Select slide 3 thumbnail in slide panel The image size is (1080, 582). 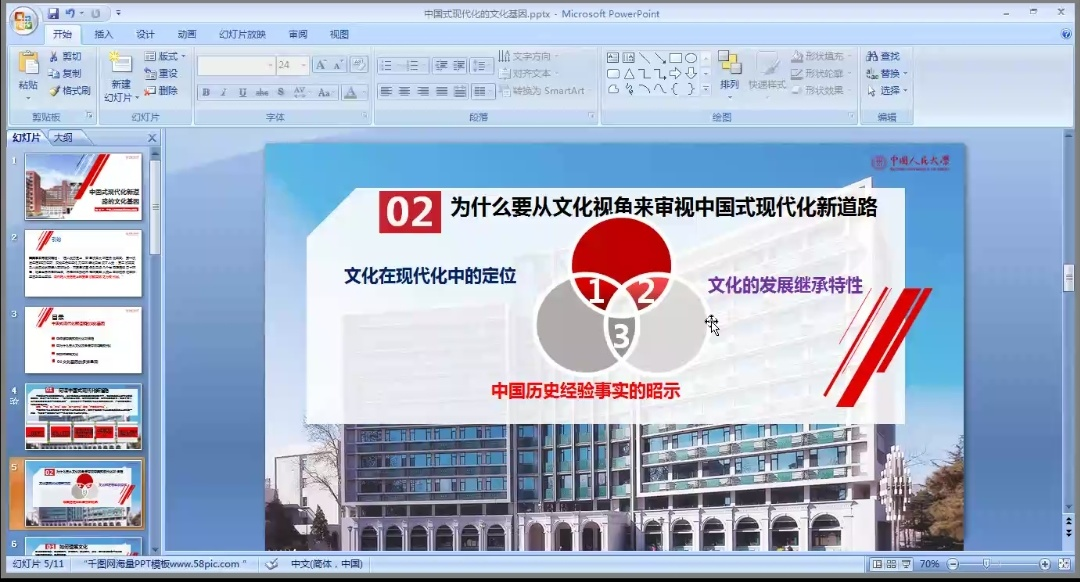(83, 340)
